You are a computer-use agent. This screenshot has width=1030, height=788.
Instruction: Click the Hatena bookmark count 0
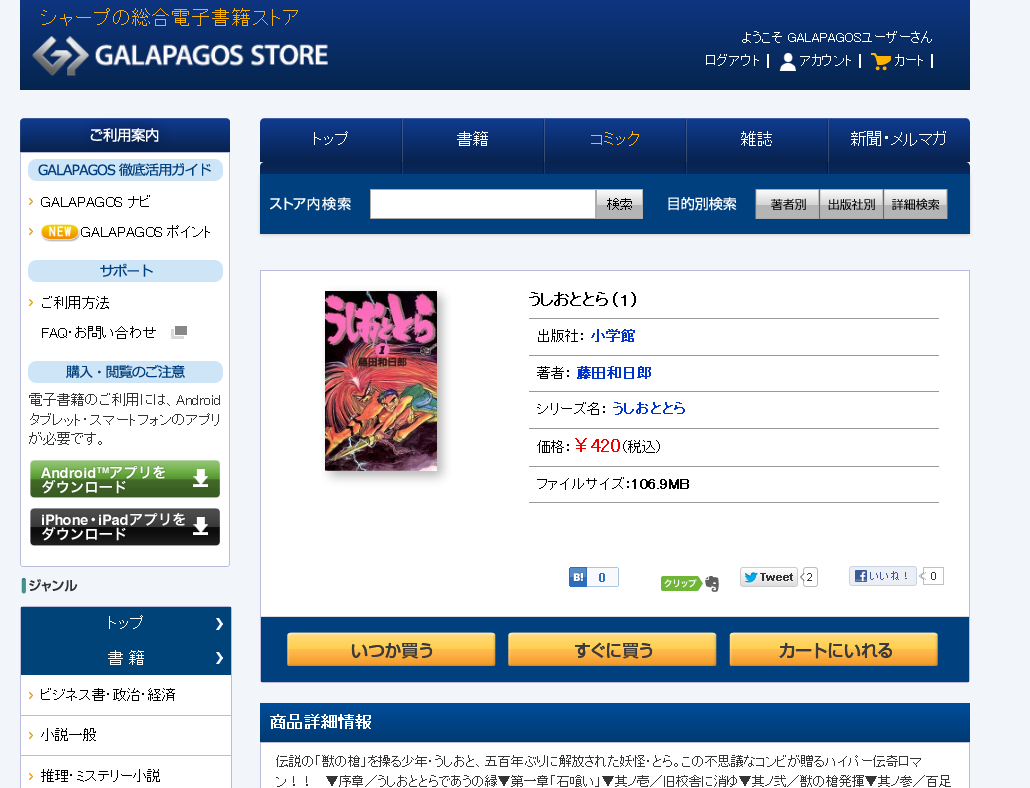(602, 577)
